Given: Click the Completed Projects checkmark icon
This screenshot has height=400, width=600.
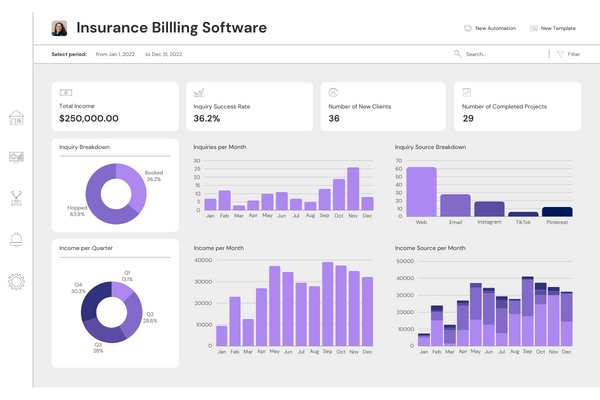Looking at the screenshot, I should 466,92.
